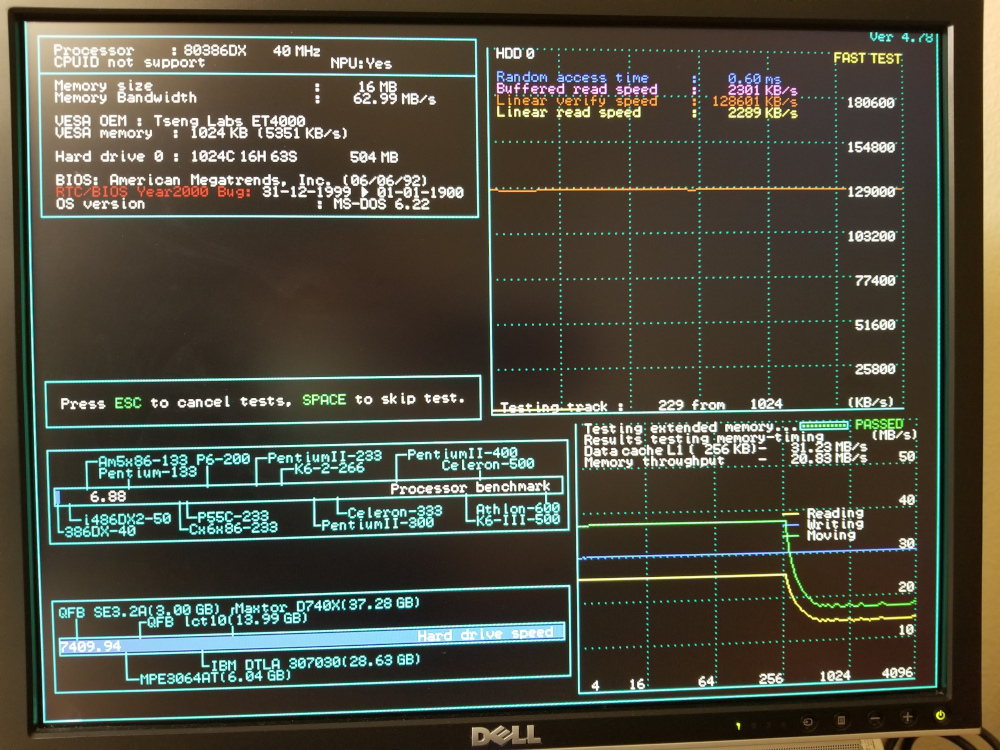
Task: Click the Writing legend entry
Action: (835, 524)
